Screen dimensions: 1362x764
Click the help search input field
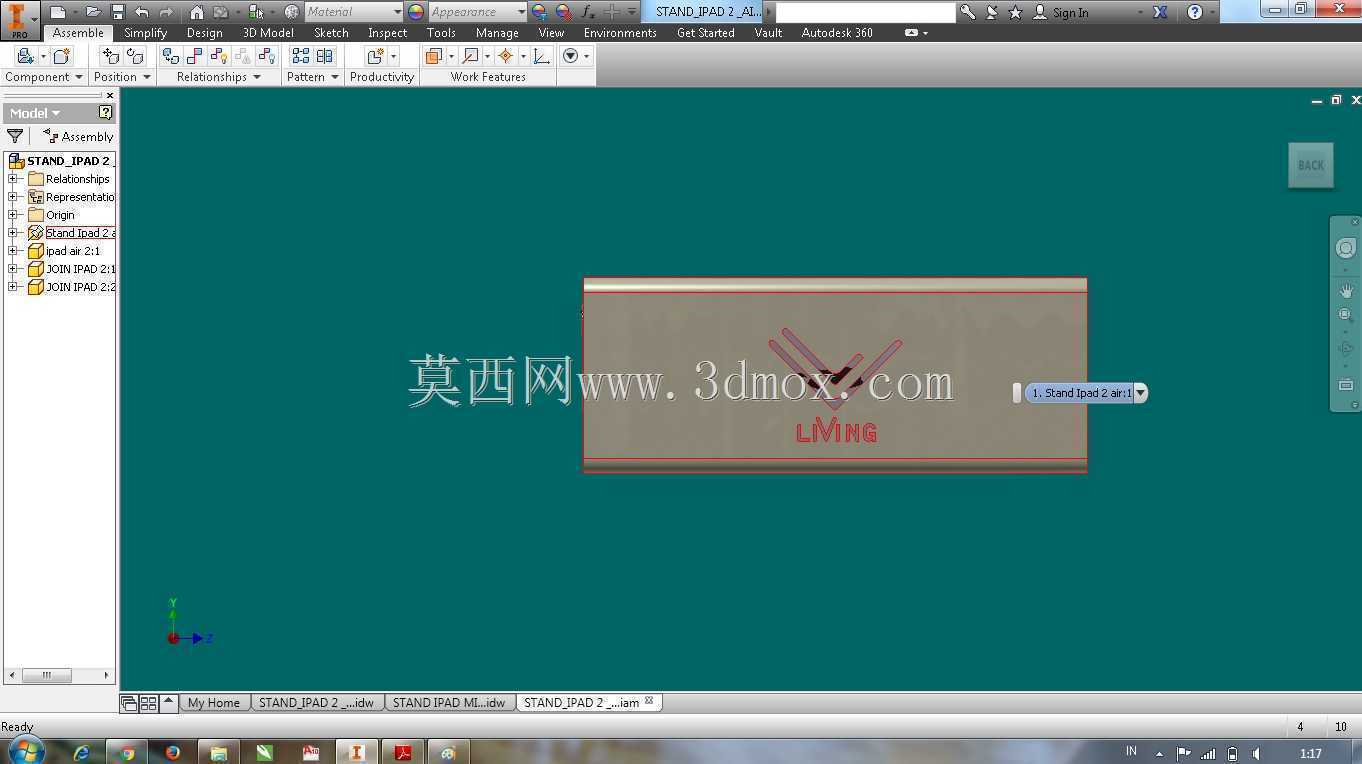tap(865, 12)
